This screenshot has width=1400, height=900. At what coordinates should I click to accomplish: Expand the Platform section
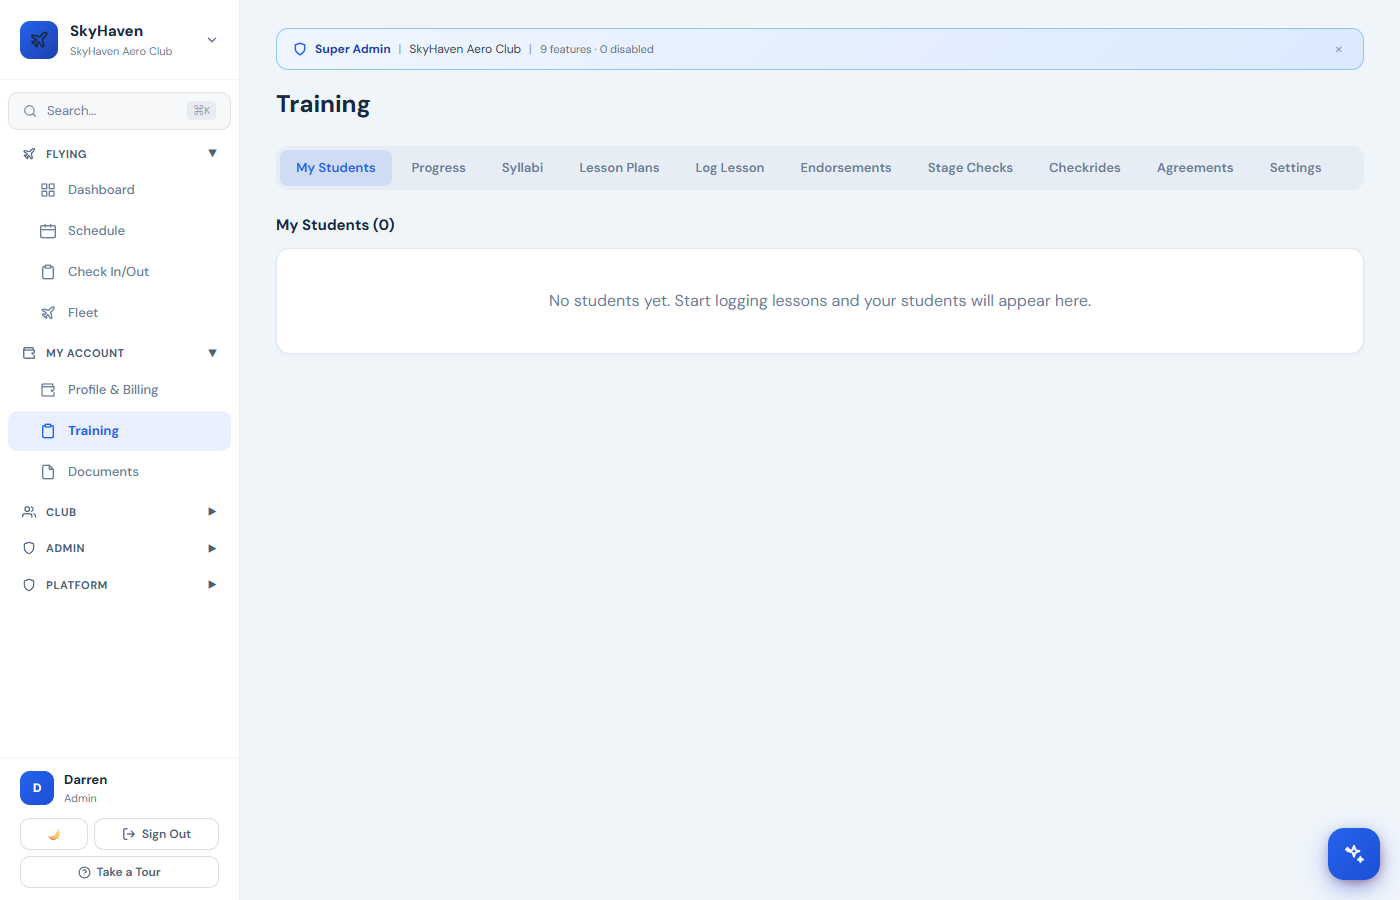(x=211, y=584)
